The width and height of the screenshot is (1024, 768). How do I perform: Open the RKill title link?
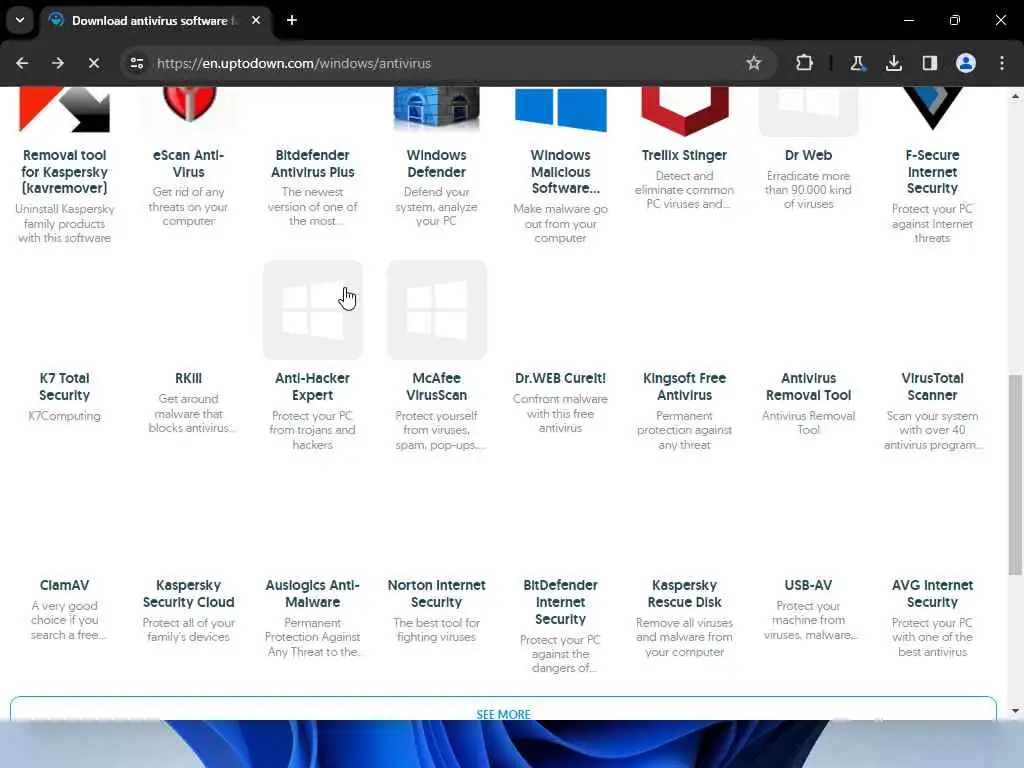click(x=189, y=378)
